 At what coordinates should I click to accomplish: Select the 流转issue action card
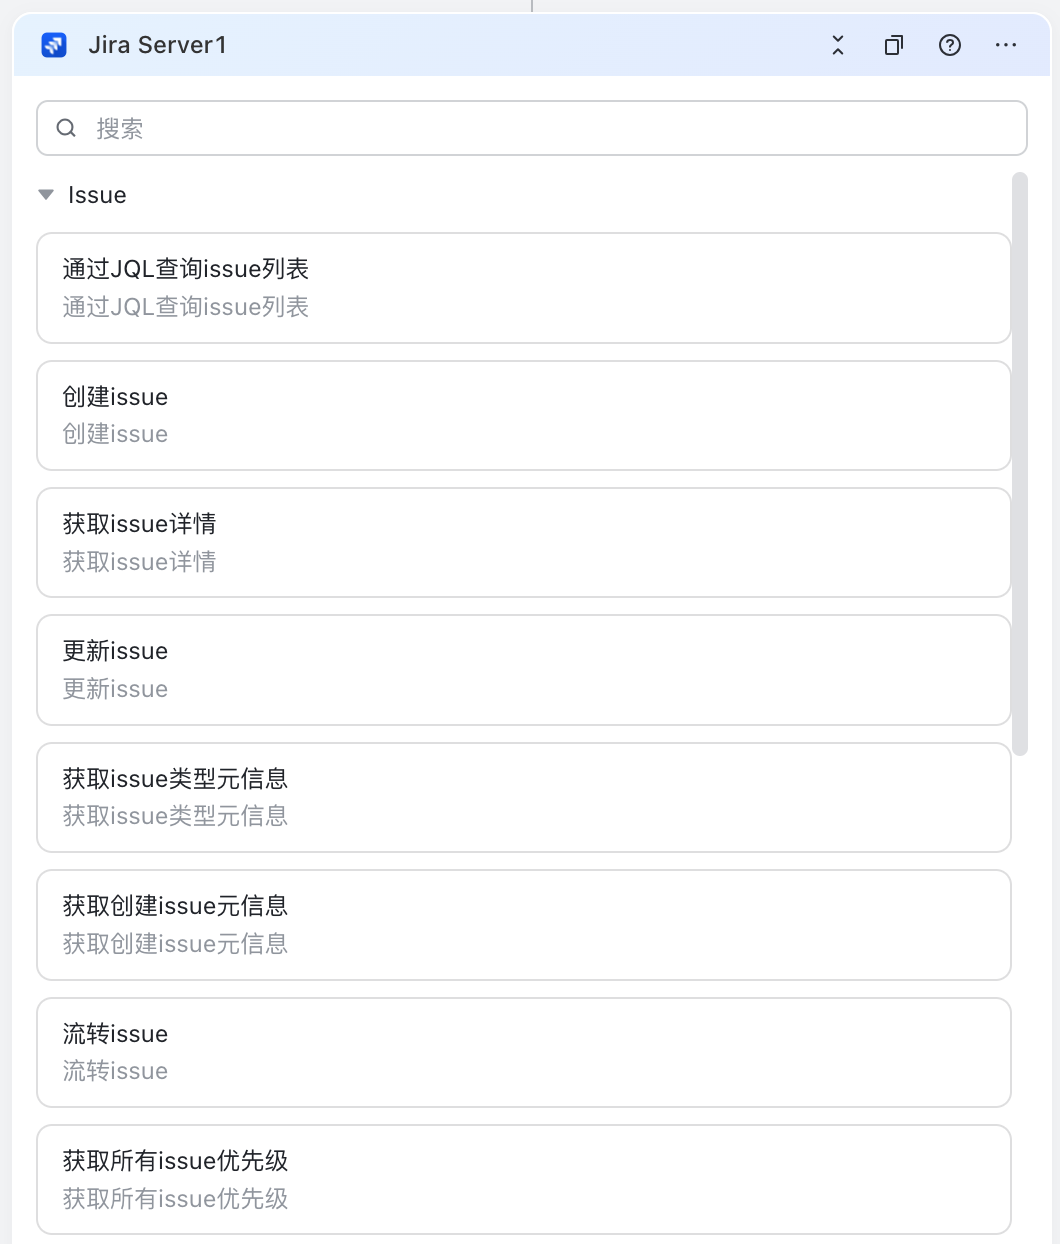(x=524, y=1052)
